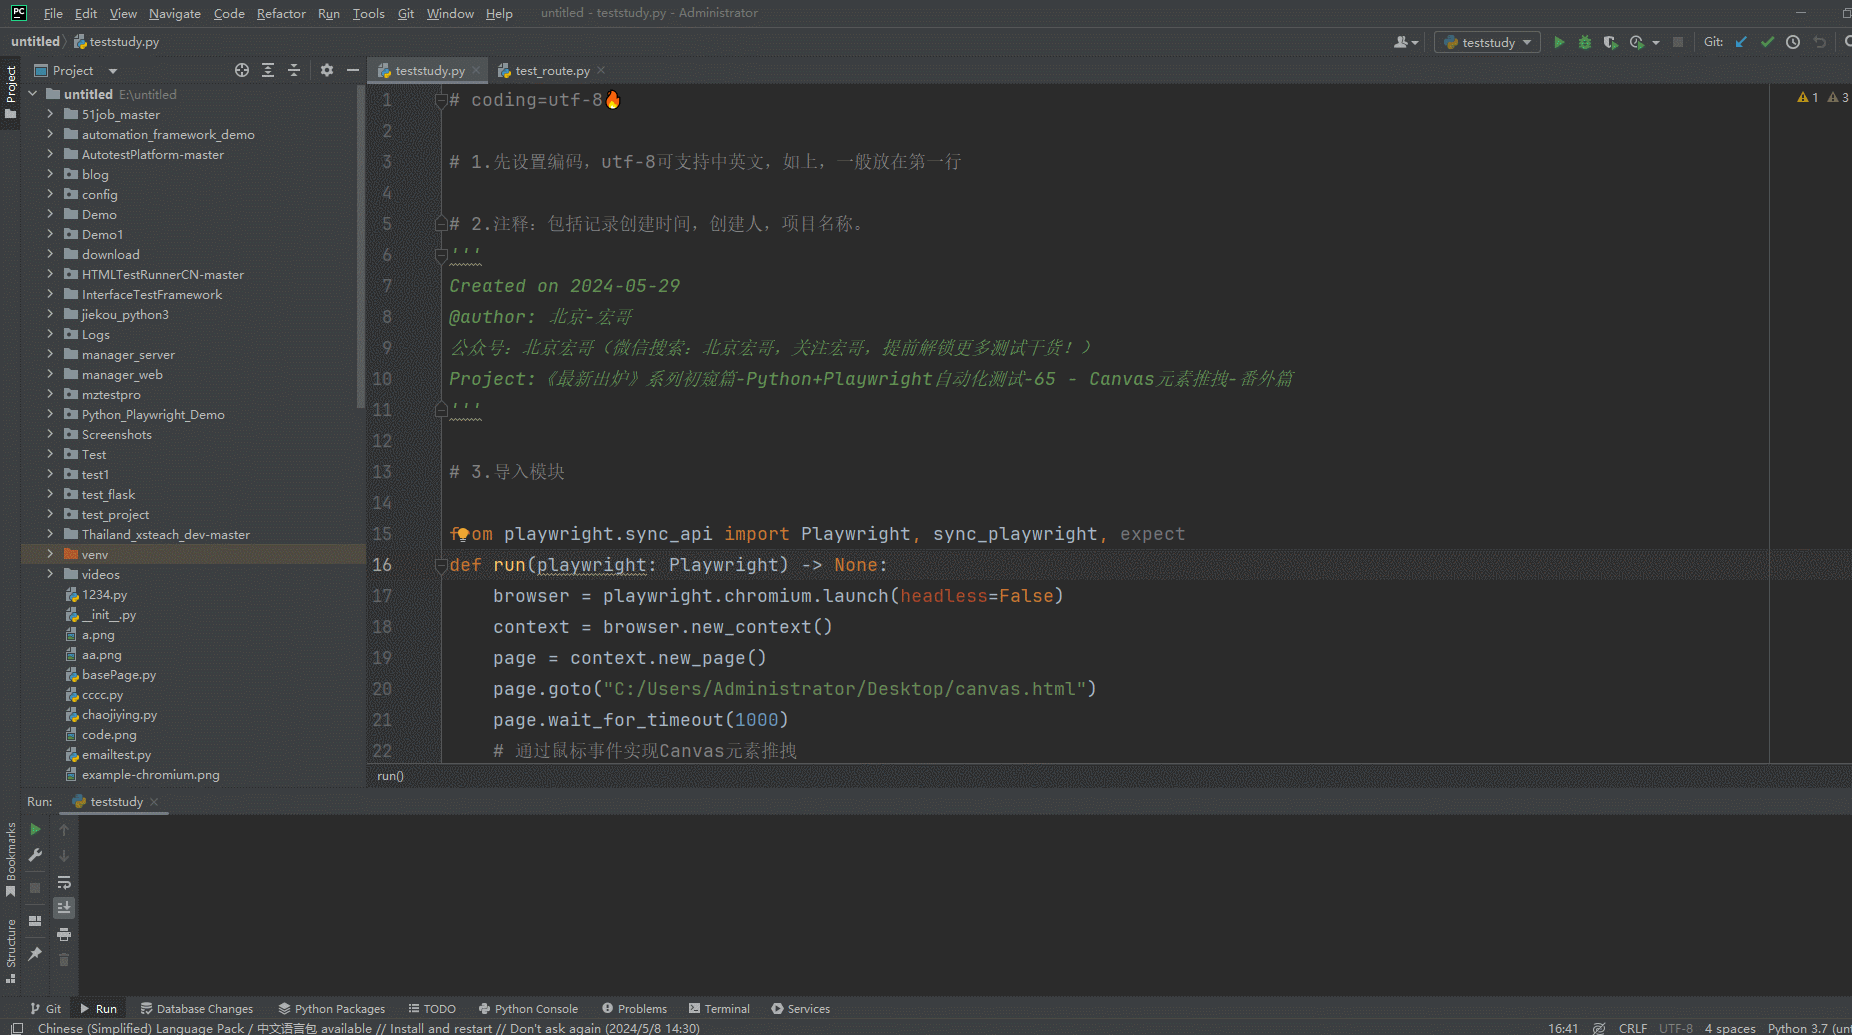This screenshot has height=1035, width=1852.
Task: Click the CRLF line separator status
Action: pos(1632,1028)
